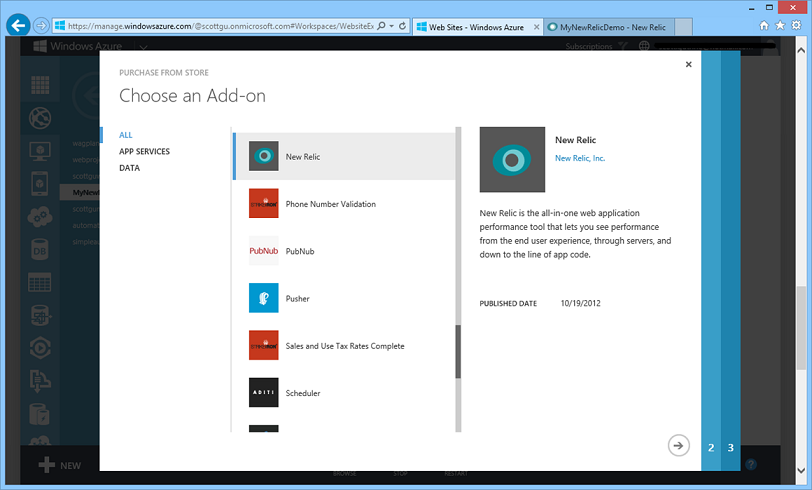The width and height of the screenshot is (812, 490).
Task: Close the Choose an Add-on dialog
Action: [x=688, y=64]
